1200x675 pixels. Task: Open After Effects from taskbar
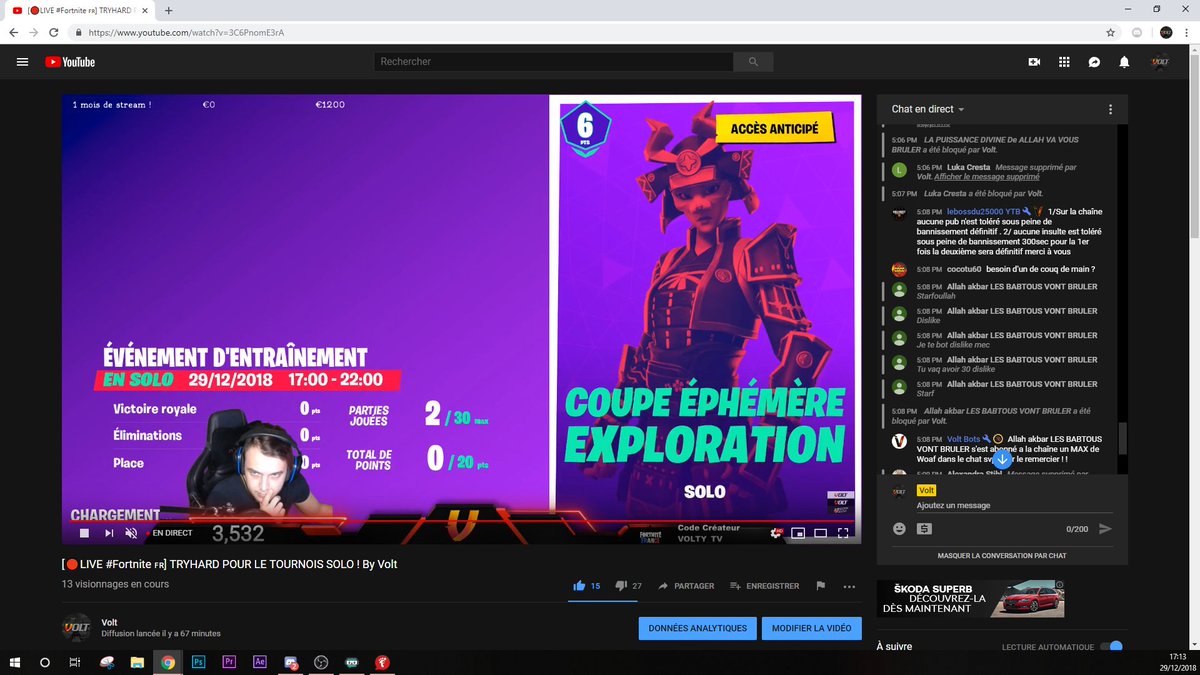coord(260,662)
